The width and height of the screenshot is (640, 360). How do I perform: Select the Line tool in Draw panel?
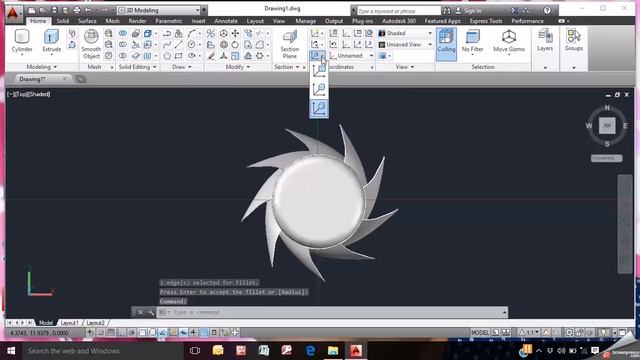coord(178,44)
